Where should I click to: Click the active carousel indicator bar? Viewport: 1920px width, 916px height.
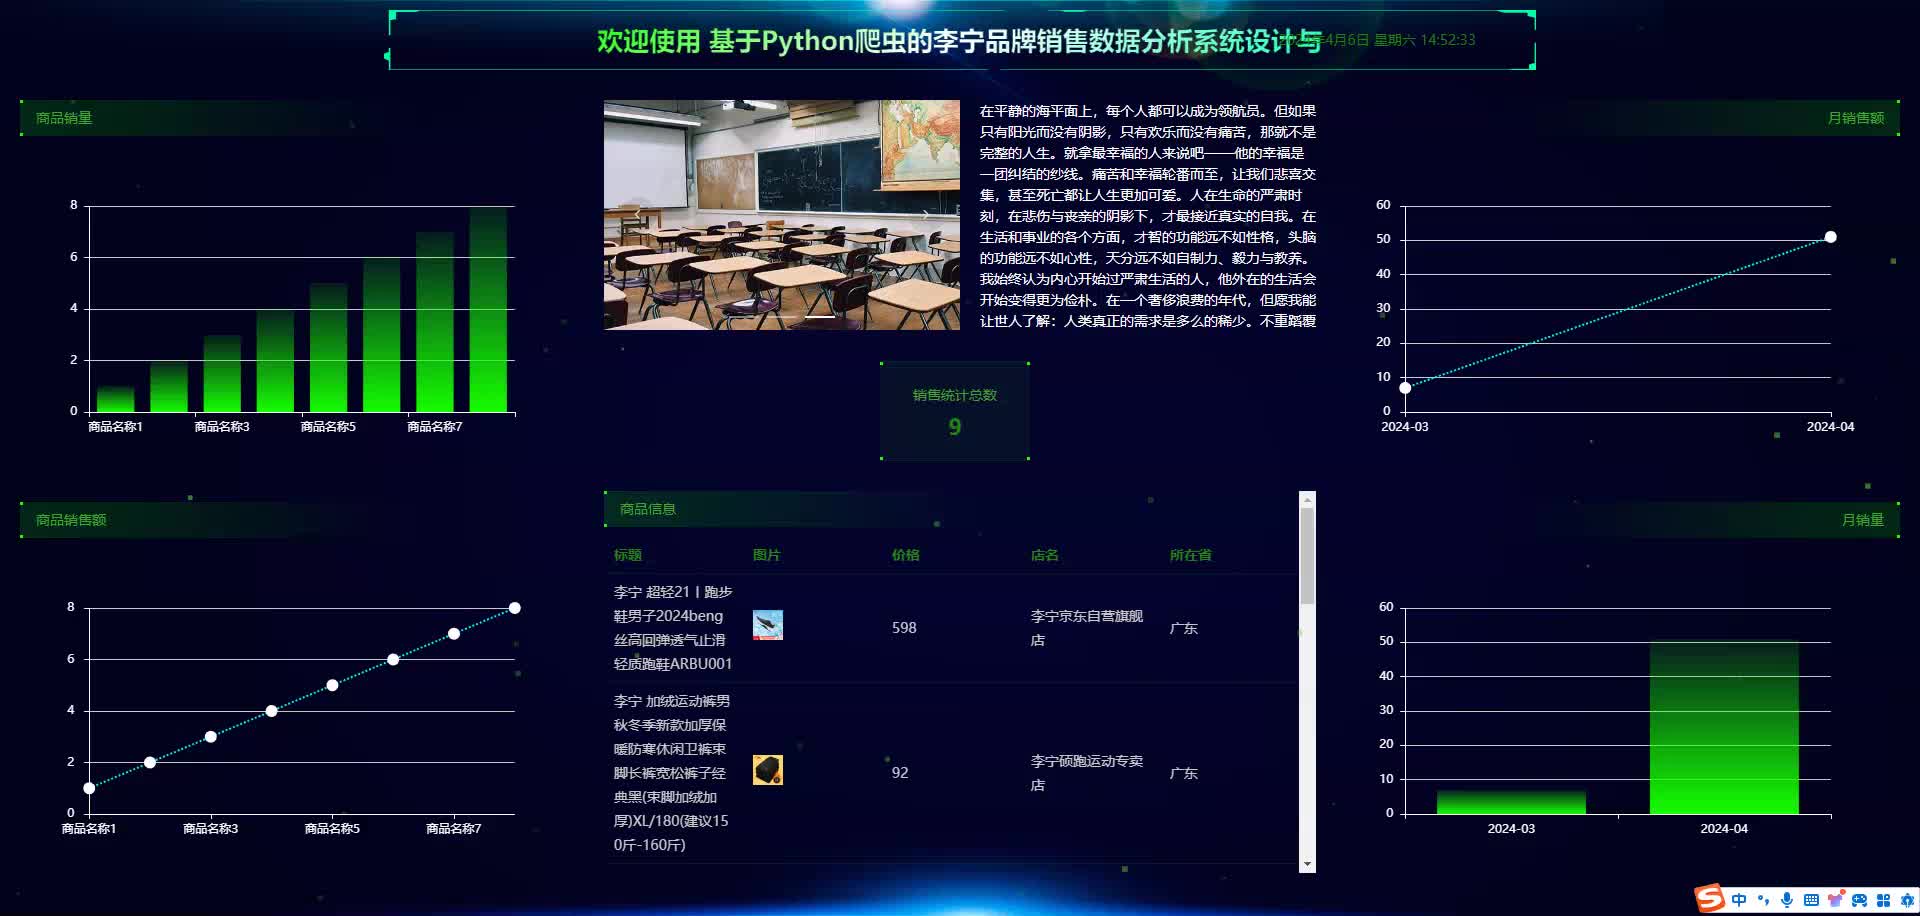click(820, 316)
